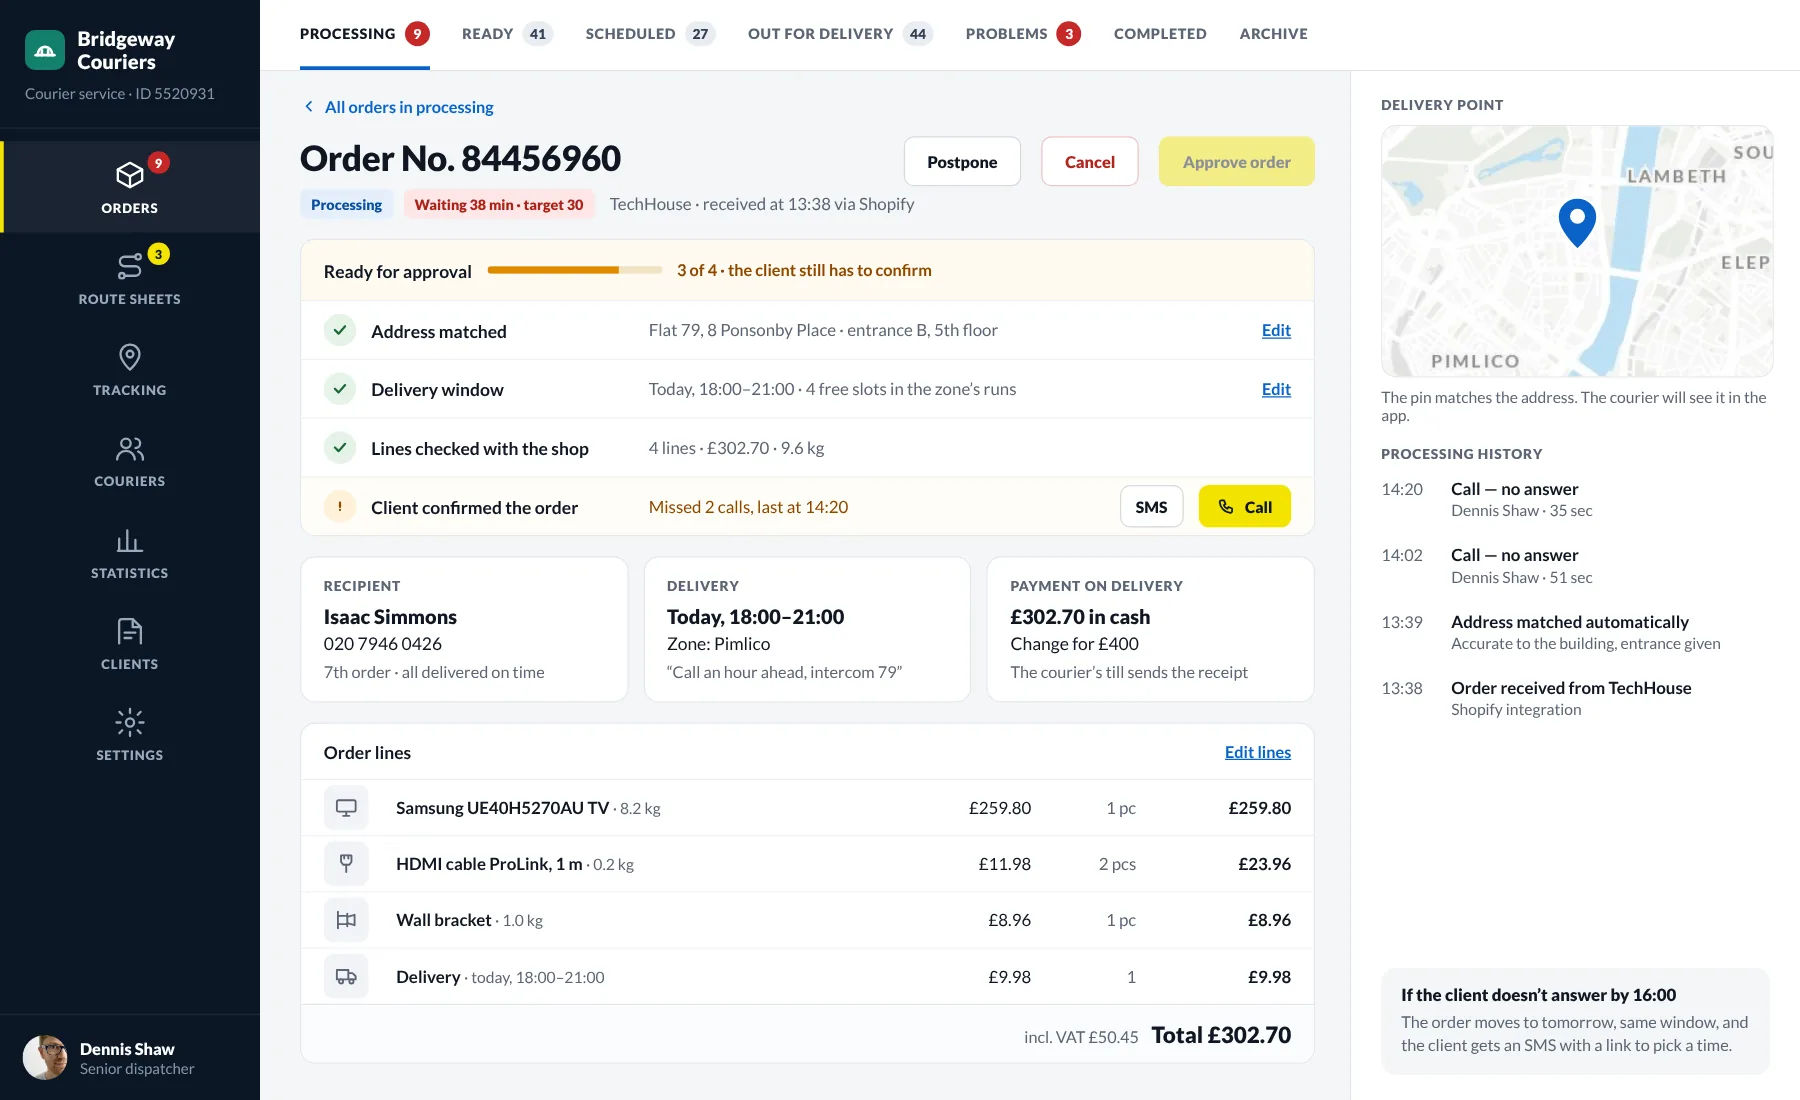Open Clients document icon

(130, 631)
